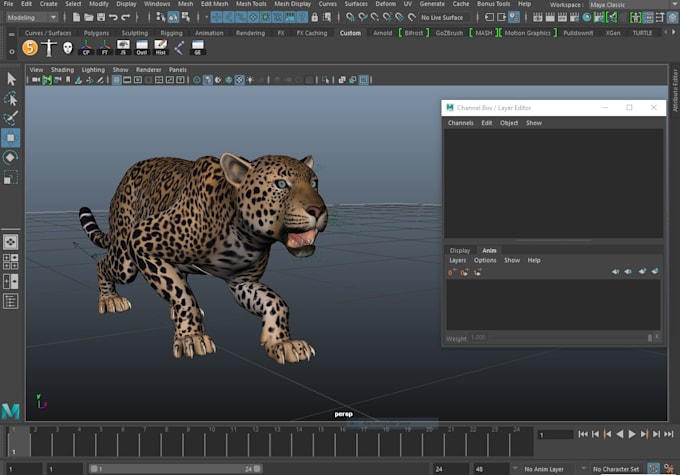Open the shelf tab options icon

(12, 34)
